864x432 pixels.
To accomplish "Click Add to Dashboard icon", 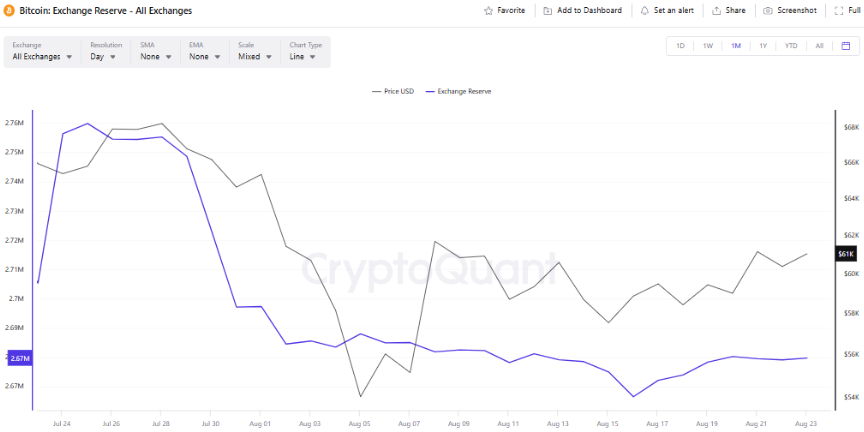I will 548,11.
